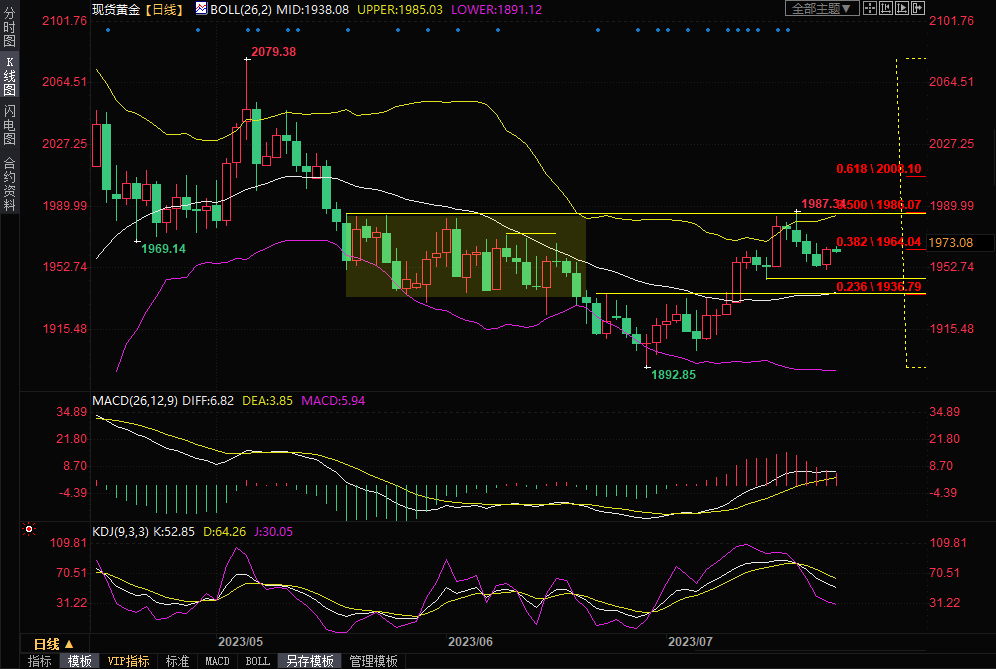Click the red sun icon beside KDJ
996x669 pixels.
pos(30,529)
